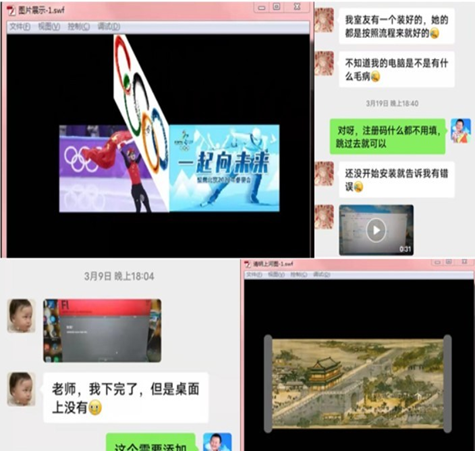Open 文件(F) menu in 图片展示-1.swf window

click(20, 27)
